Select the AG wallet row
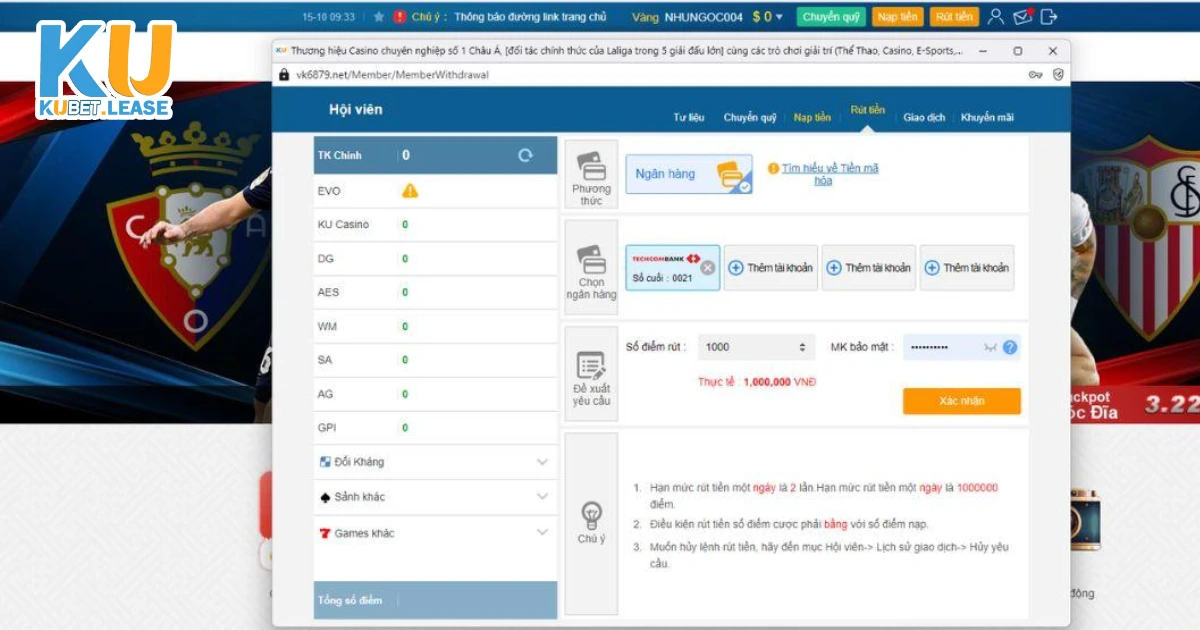 pos(435,394)
